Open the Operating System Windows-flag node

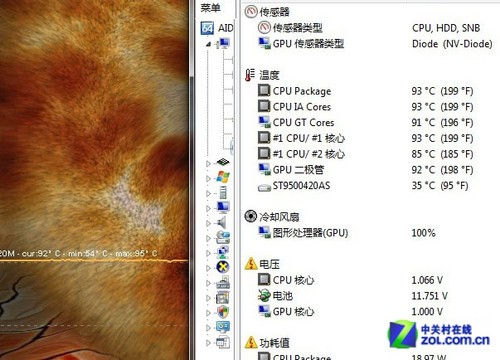(223, 177)
